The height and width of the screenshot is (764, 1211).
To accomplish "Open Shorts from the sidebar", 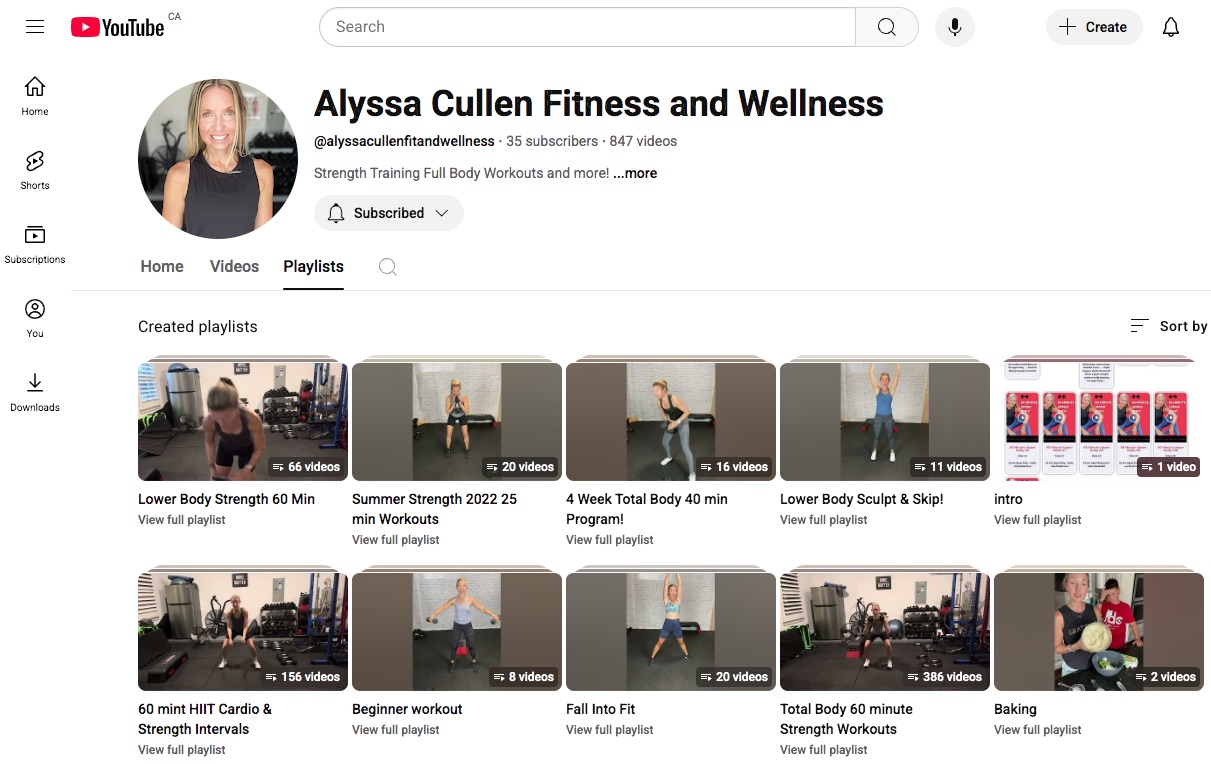I will [34, 170].
